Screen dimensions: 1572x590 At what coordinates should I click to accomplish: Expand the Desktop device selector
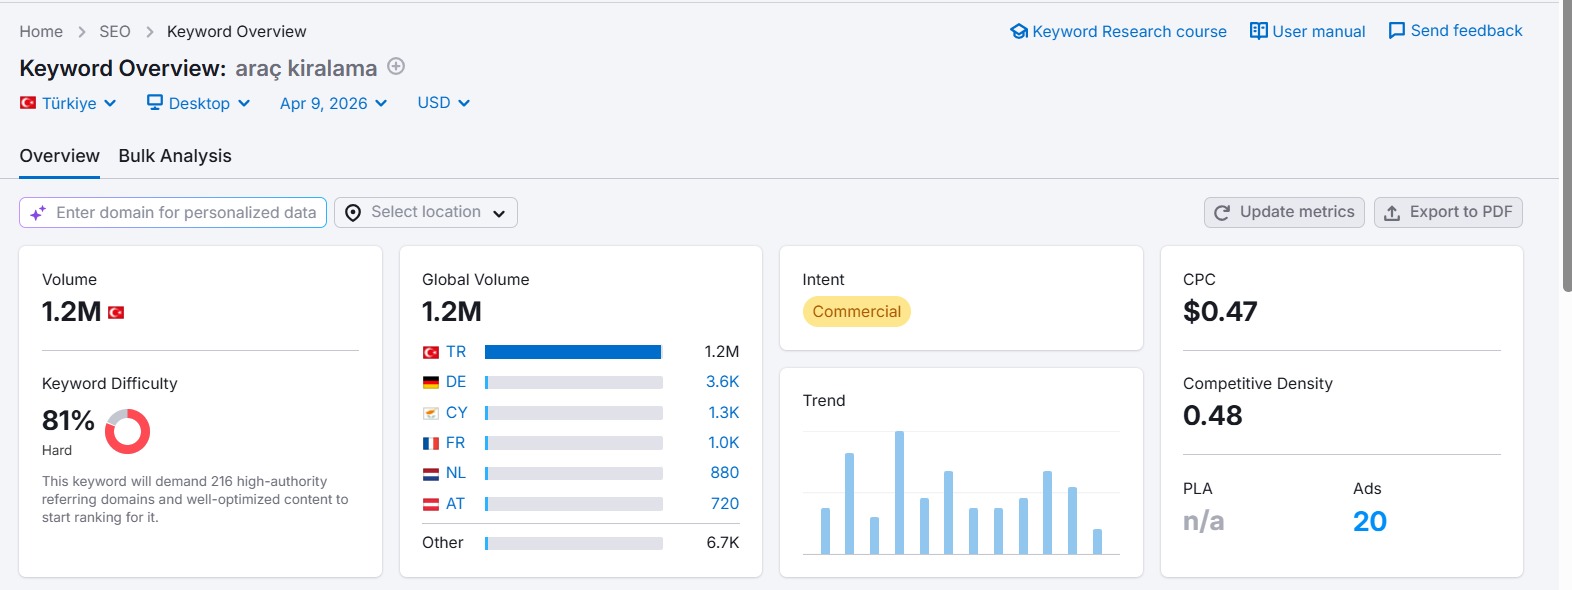198,103
